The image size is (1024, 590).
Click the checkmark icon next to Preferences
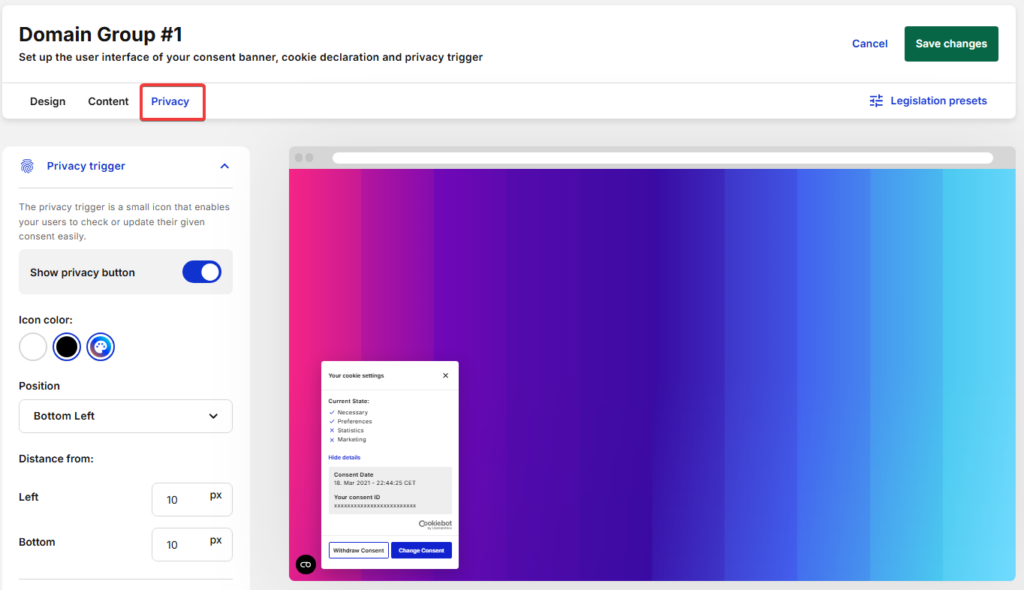point(331,421)
